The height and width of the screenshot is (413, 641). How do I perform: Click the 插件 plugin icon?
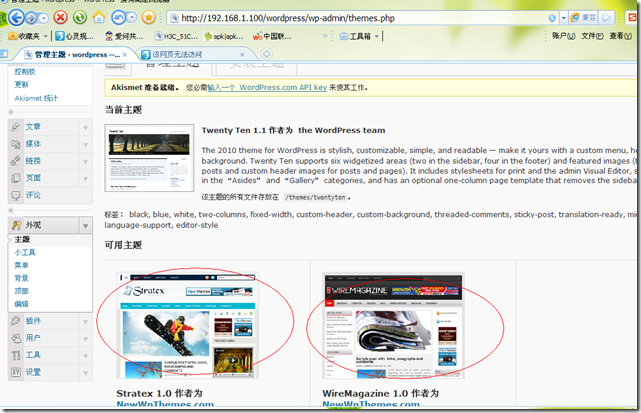(x=16, y=321)
